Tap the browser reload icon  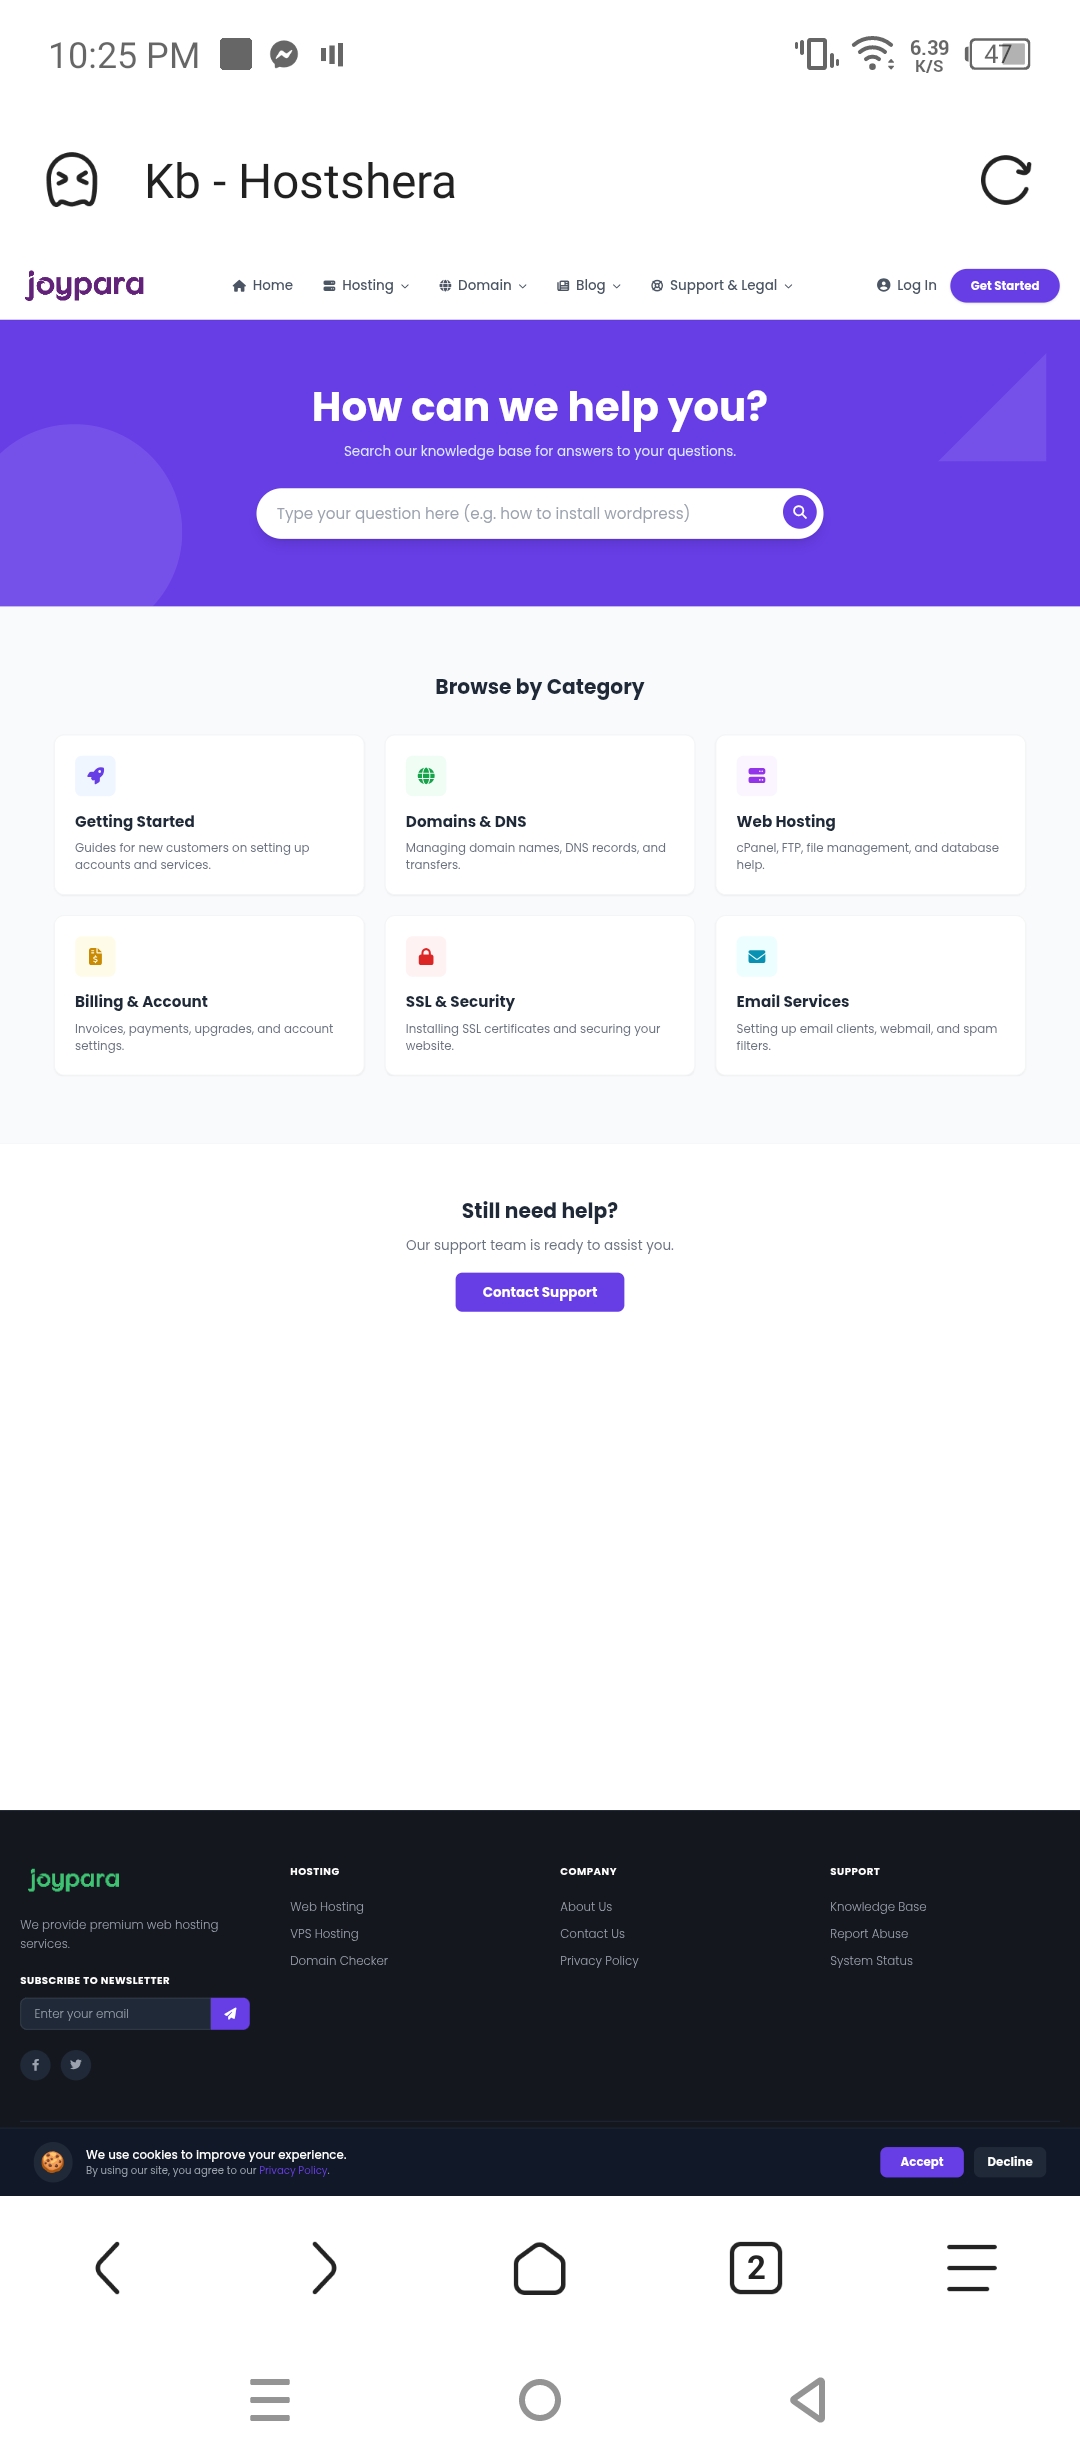click(x=1005, y=181)
